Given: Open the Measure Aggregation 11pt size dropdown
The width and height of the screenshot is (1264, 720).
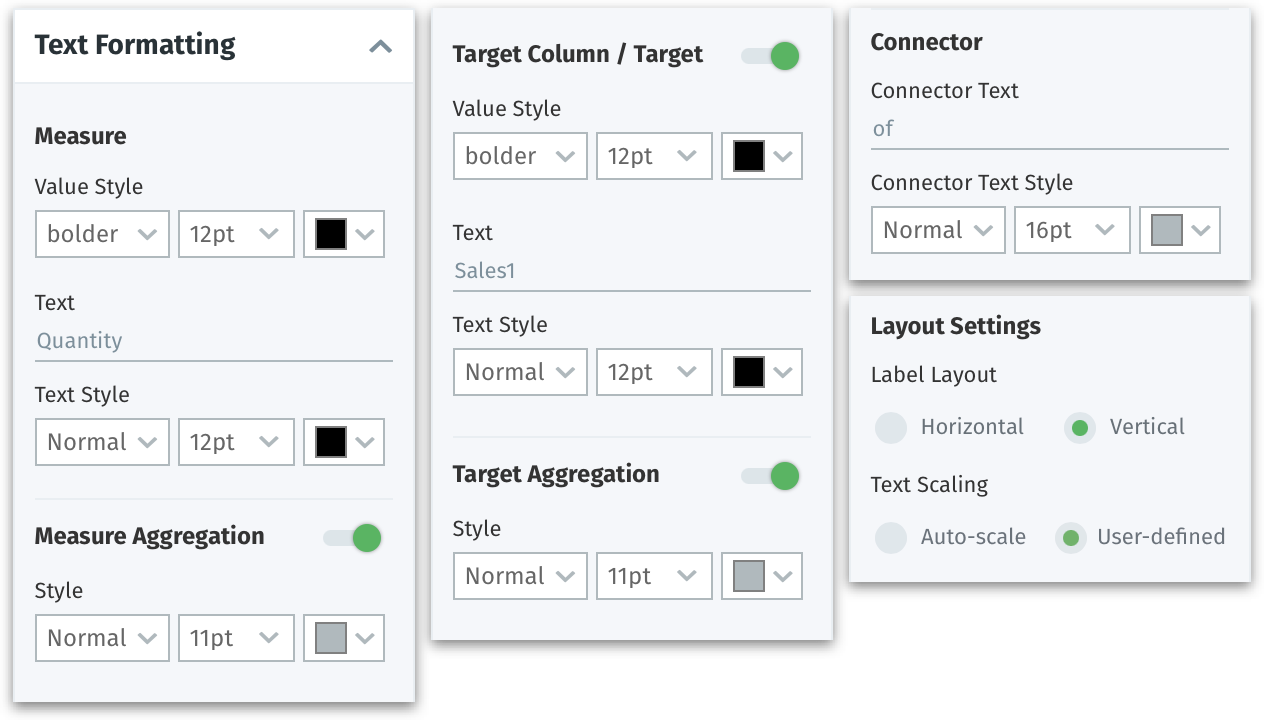Looking at the screenshot, I should (236, 637).
